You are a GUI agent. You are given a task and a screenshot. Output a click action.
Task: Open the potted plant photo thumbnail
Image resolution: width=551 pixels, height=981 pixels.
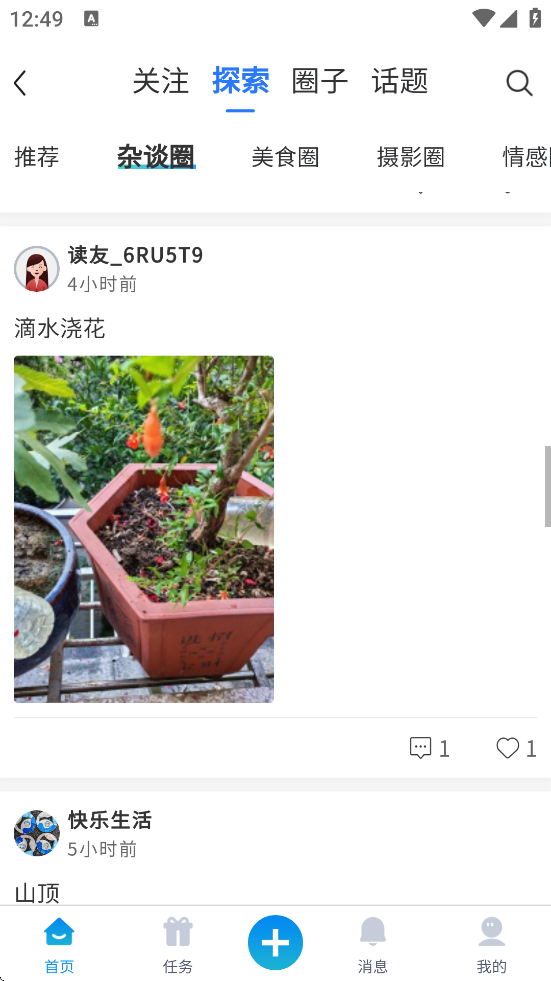[144, 529]
